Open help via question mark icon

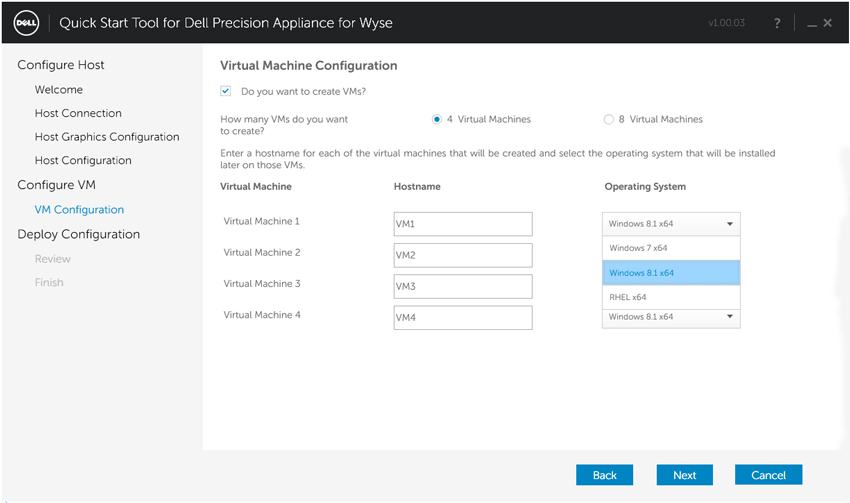click(x=777, y=23)
